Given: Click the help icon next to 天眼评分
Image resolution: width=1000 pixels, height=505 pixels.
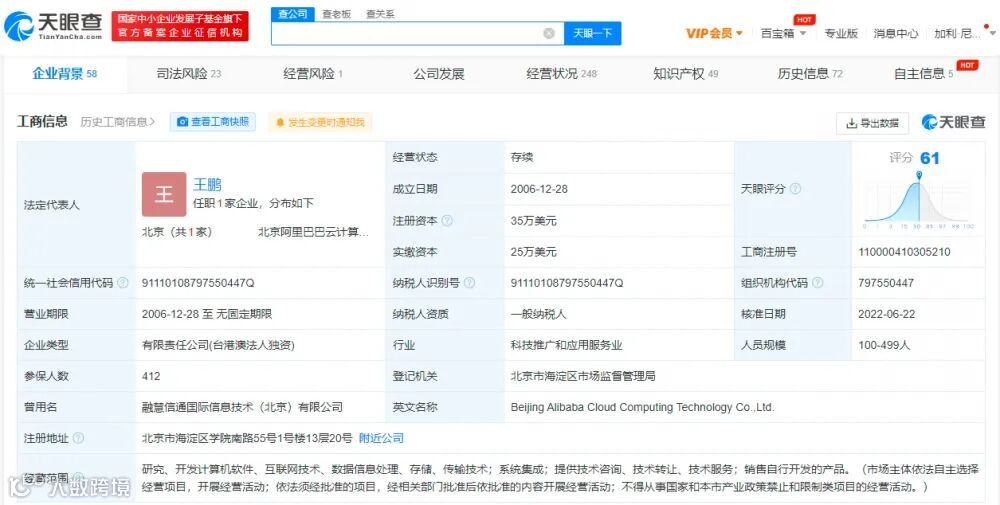Looking at the screenshot, I should 795,189.
